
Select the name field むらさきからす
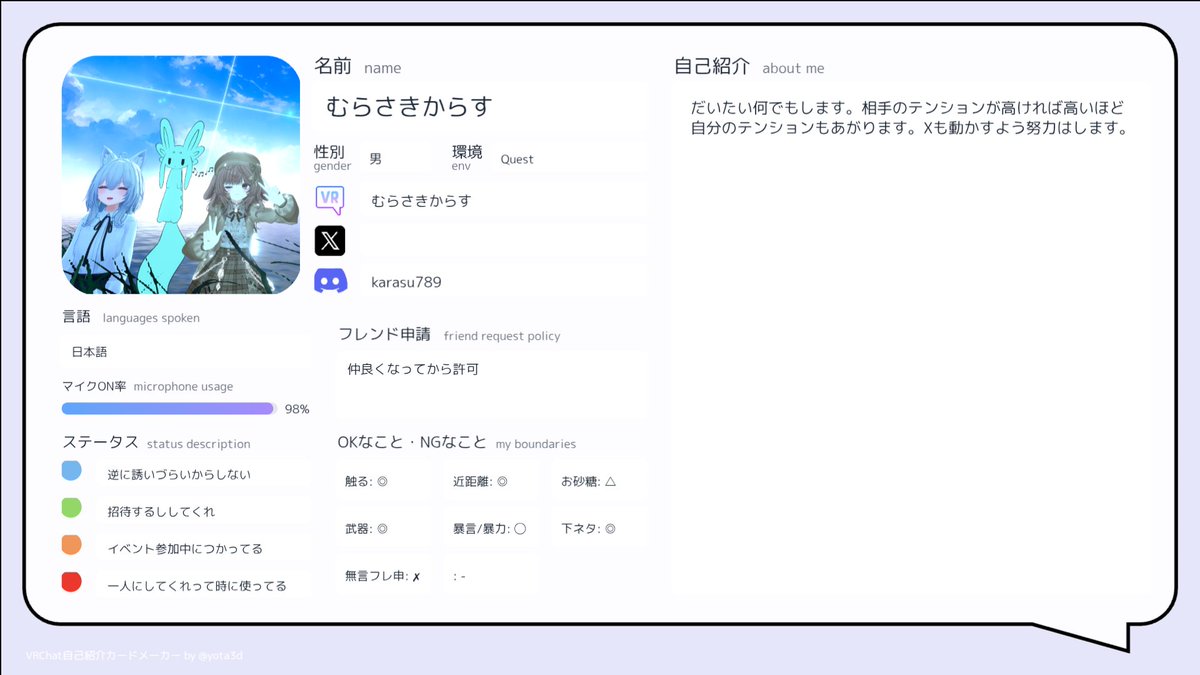pyautogui.click(x=482, y=107)
